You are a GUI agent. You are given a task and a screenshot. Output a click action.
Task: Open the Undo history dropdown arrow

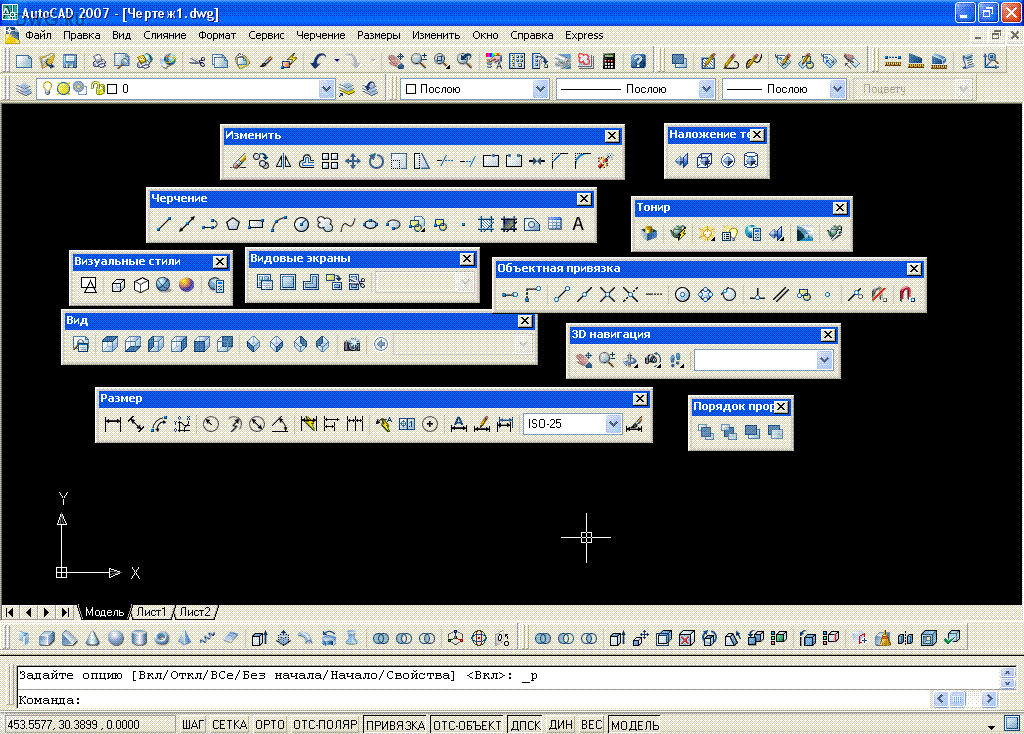pos(337,61)
